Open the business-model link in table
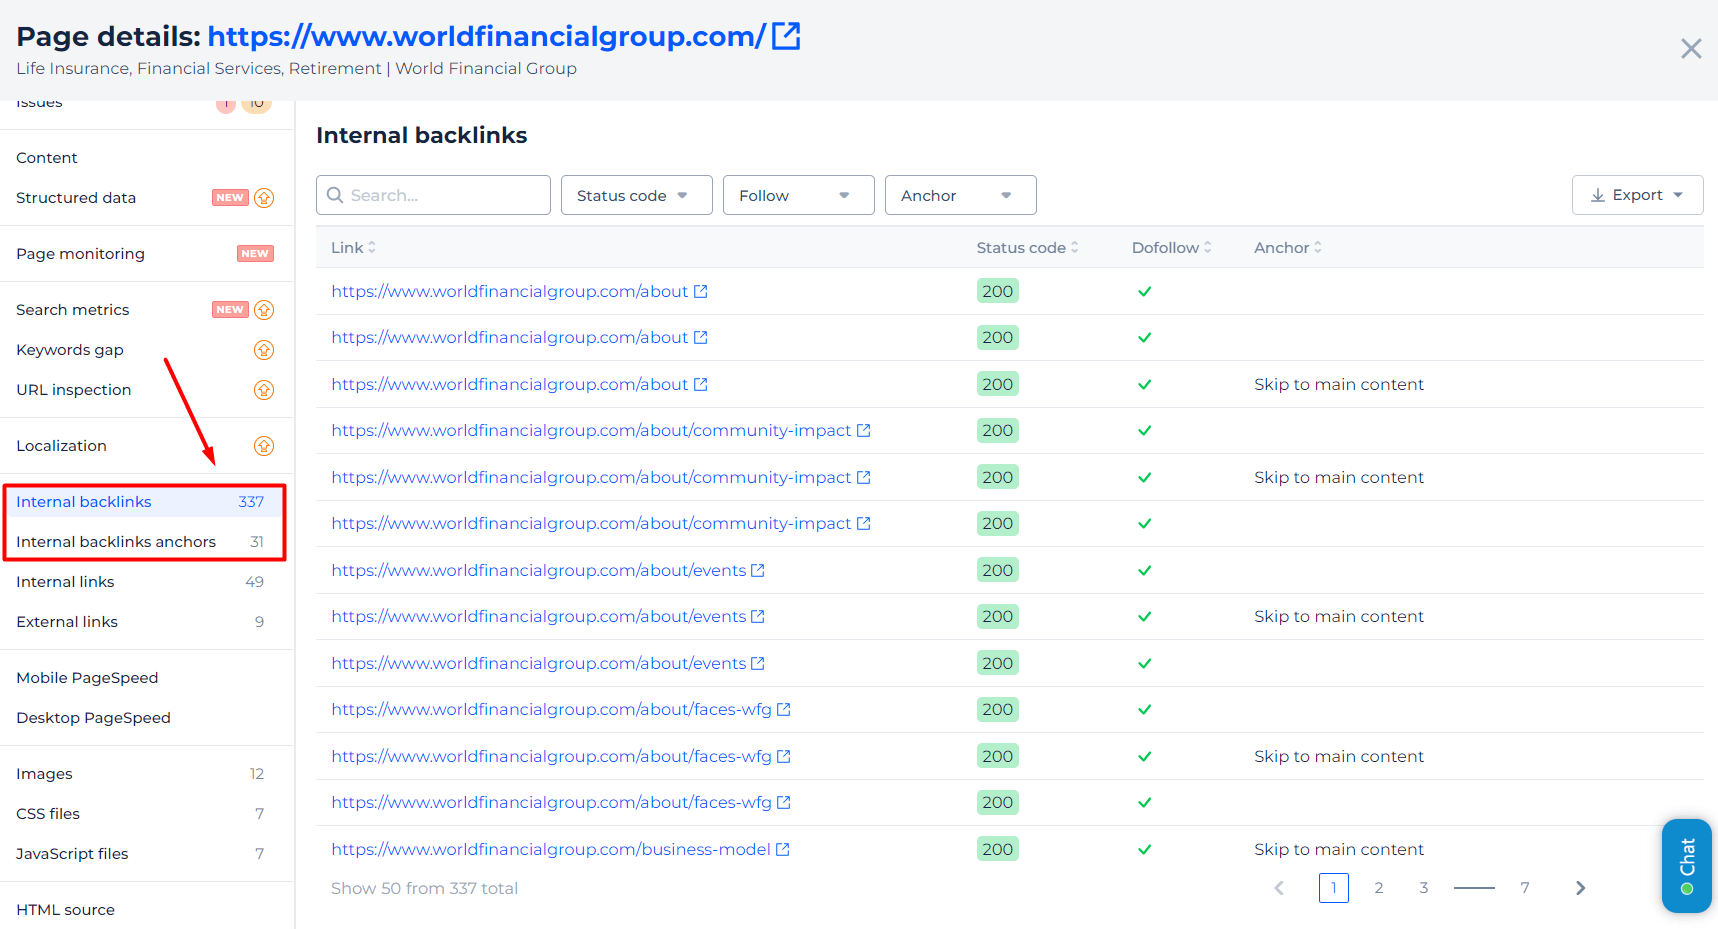Image resolution: width=1718 pixels, height=929 pixels. pos(551,849)
